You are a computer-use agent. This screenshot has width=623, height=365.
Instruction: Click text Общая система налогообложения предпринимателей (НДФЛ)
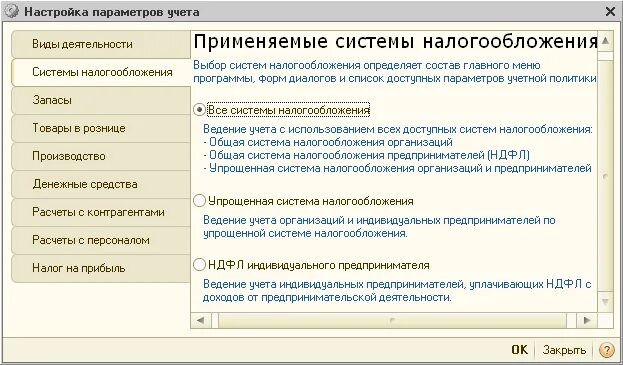coord(370,155)
